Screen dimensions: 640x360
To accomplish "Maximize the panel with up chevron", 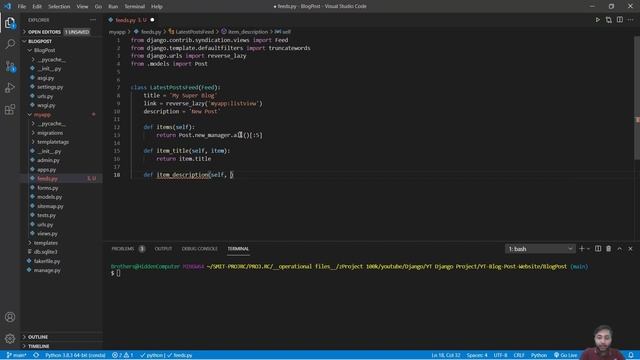I will point(620,249).
